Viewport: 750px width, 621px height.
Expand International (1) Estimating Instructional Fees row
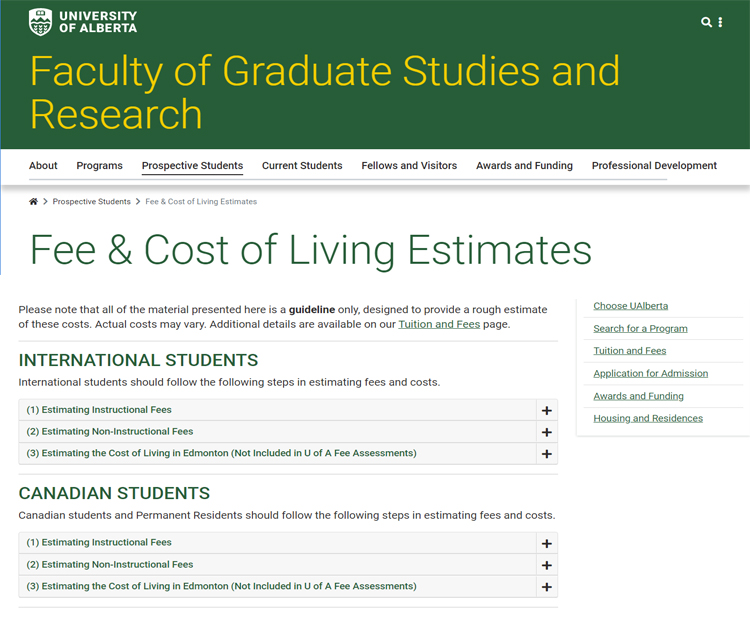coord(288,410)
